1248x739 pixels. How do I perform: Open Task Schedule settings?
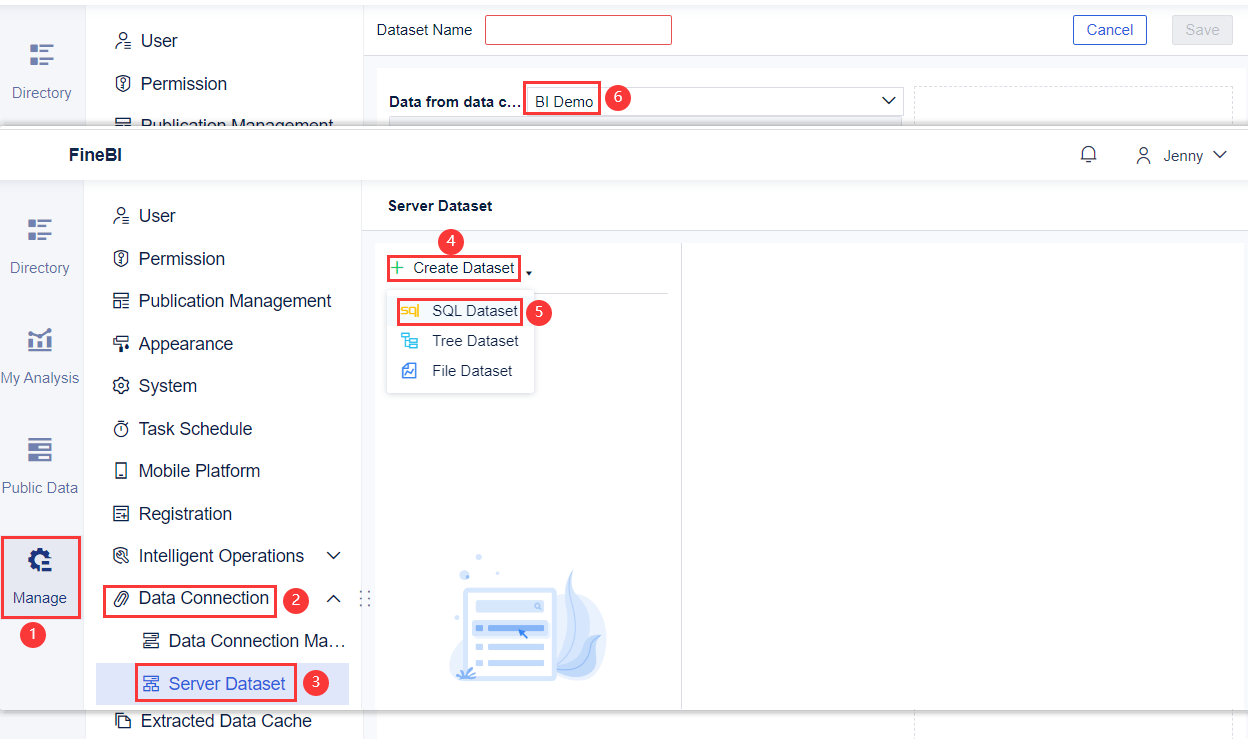coord(195,428)
